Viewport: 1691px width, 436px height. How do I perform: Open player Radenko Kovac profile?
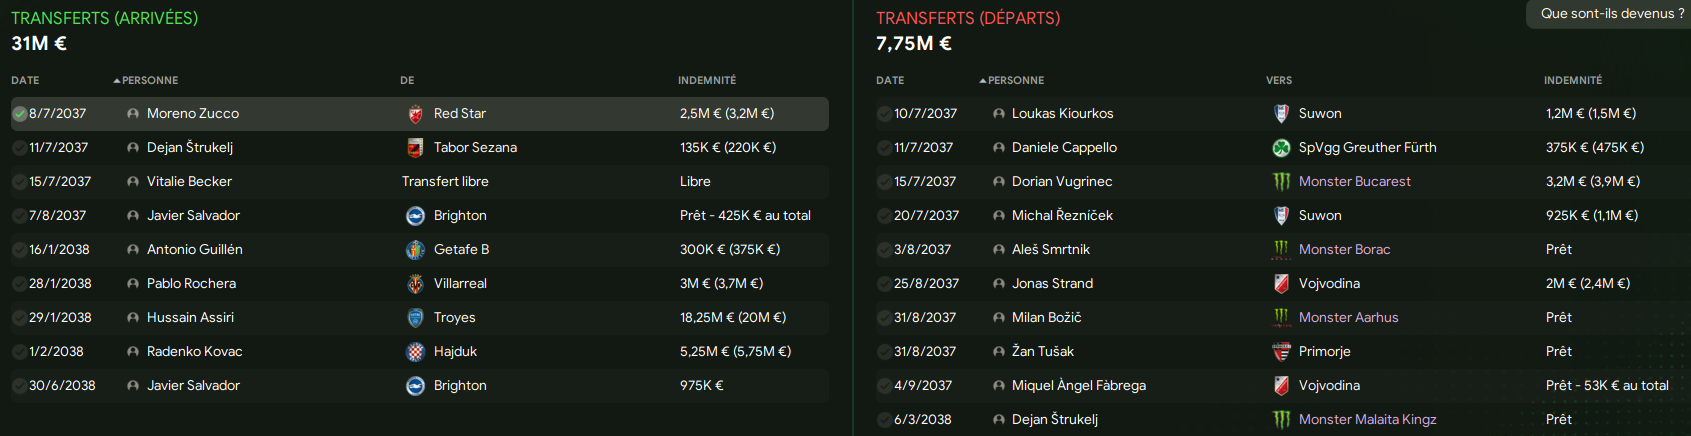[195, 352]
